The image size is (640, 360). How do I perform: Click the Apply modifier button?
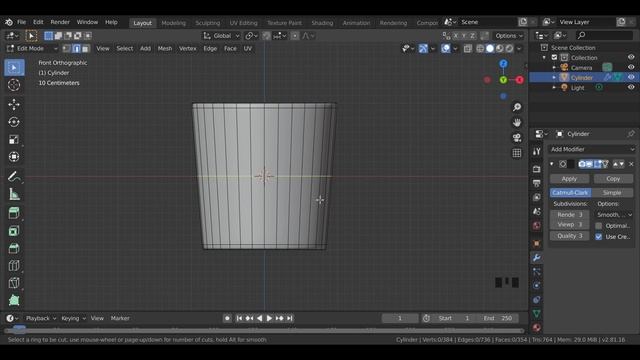coord(569,179)
